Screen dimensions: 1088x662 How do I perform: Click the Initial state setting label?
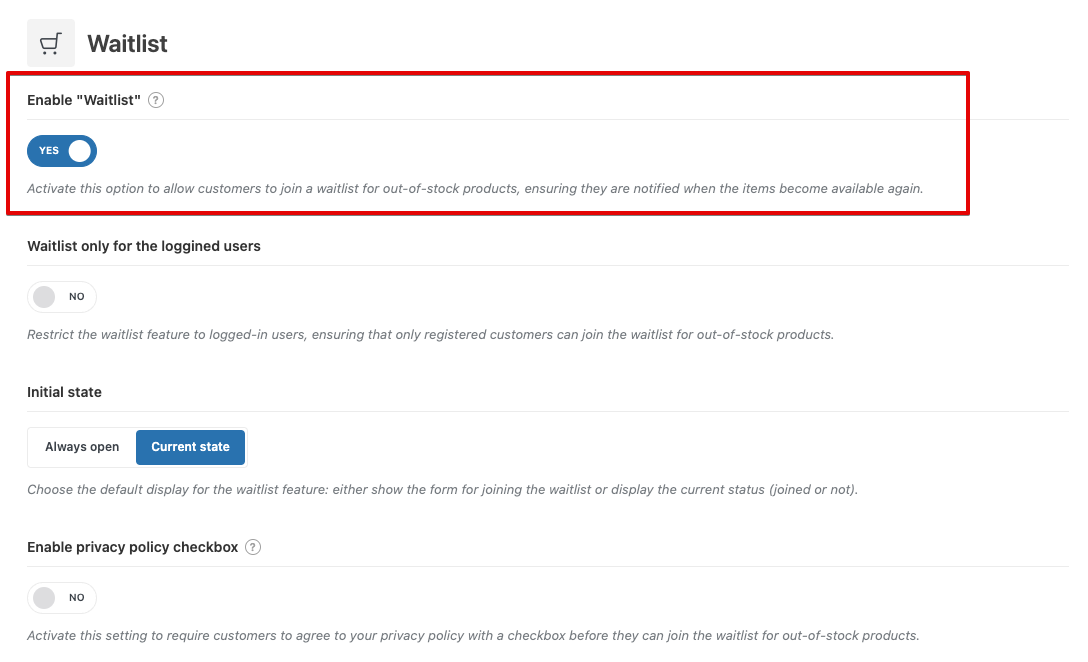[x=64, y=392]
